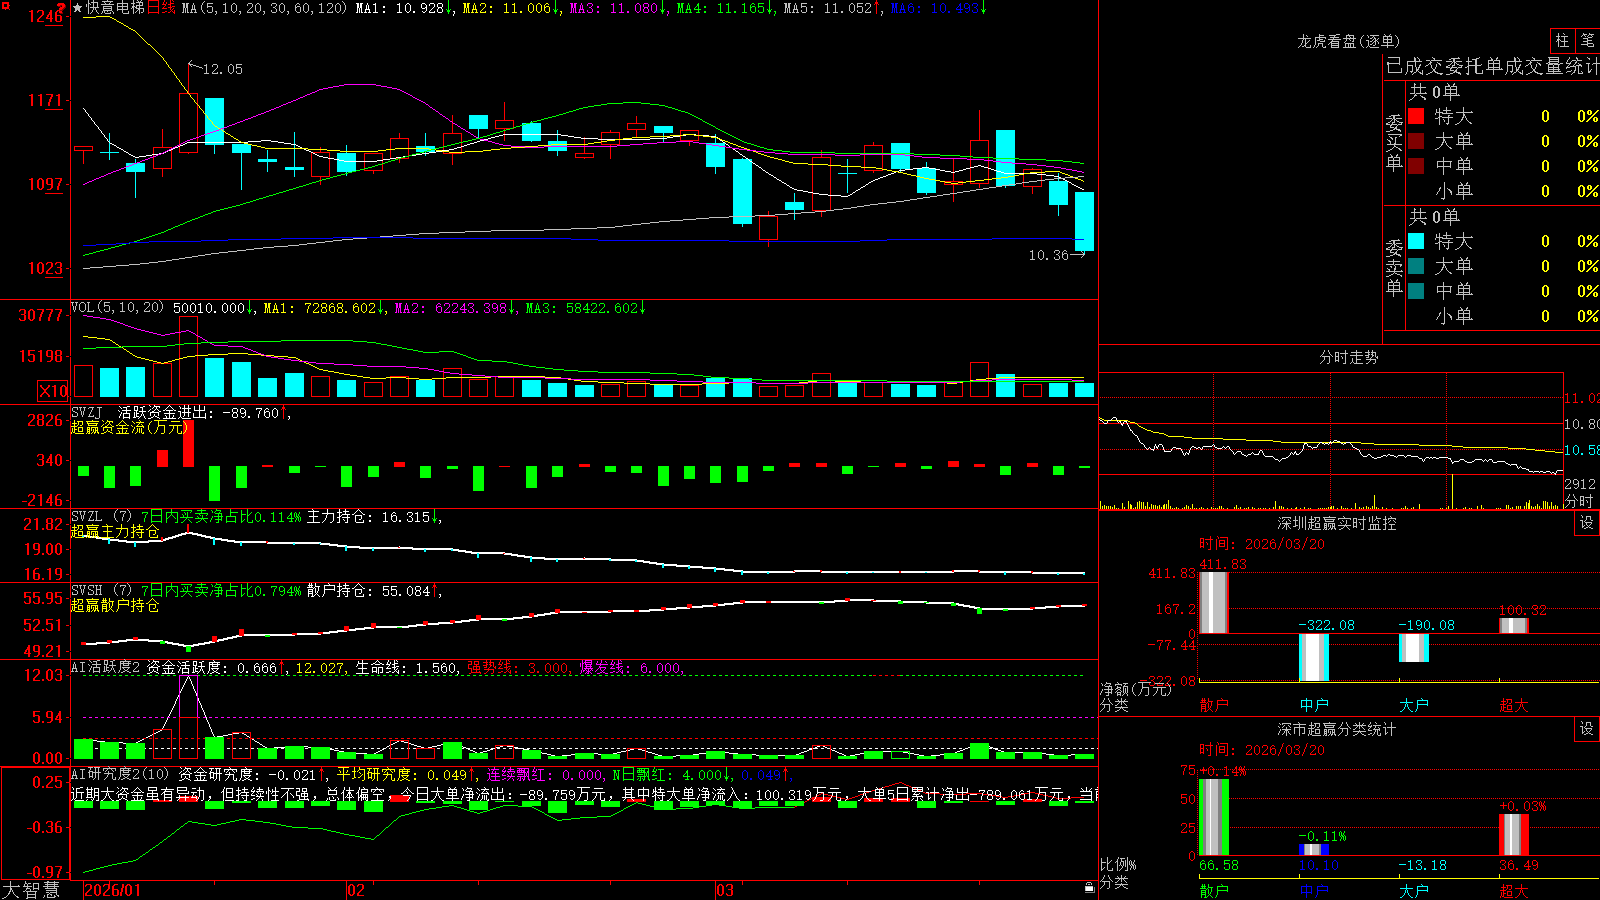
Task: Click the 超大 bar valued 100.32
Action: [1514, 626]
